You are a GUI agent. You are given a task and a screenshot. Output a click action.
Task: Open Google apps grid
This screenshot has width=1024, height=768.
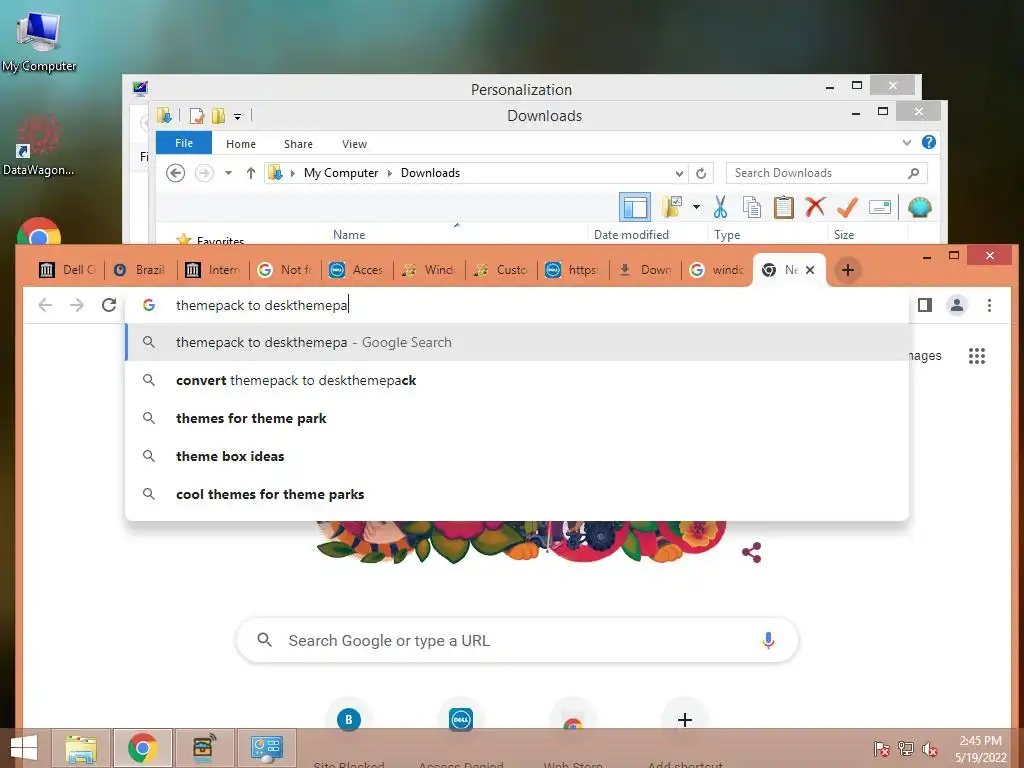pyautogui.click(x=977, y=356)
